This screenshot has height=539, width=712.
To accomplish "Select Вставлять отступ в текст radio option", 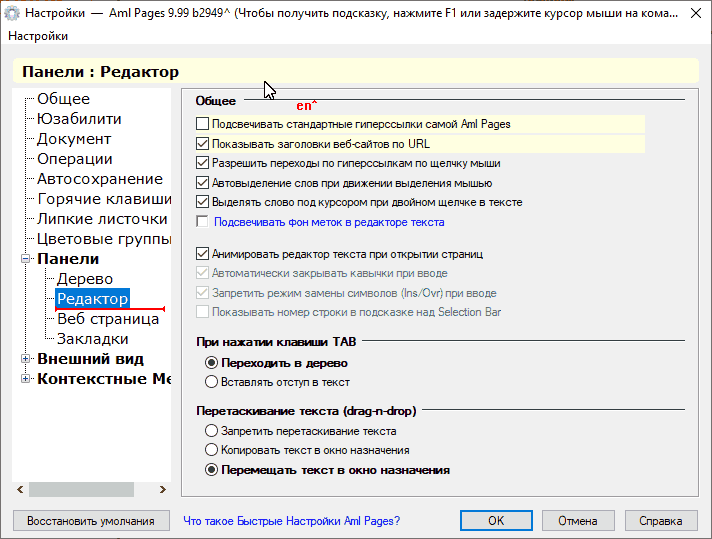I will [x=211, y=382].
